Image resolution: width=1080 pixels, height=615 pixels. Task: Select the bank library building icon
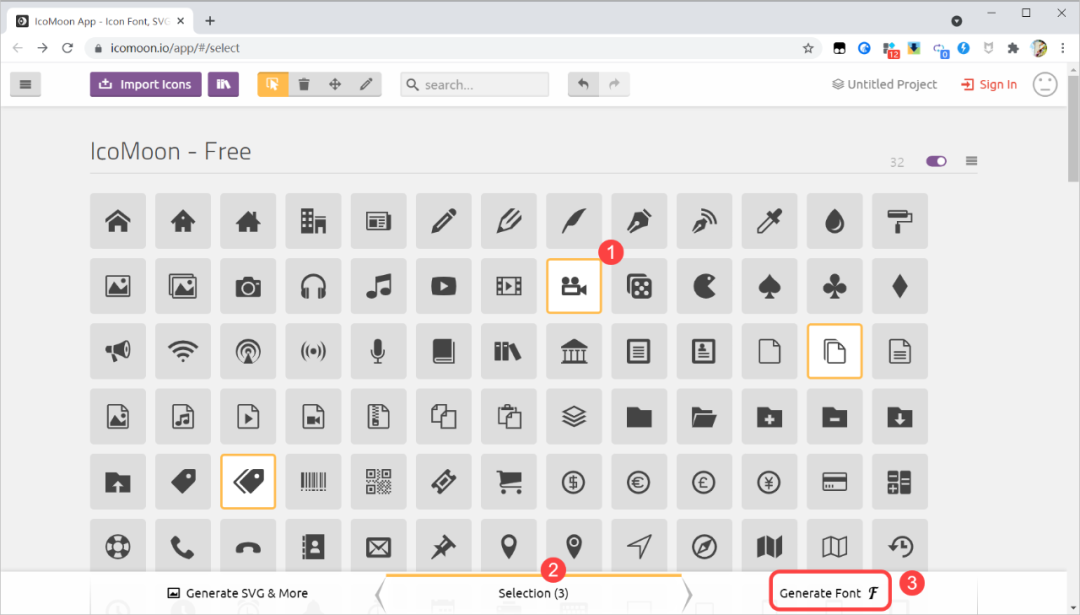[574, 351]
